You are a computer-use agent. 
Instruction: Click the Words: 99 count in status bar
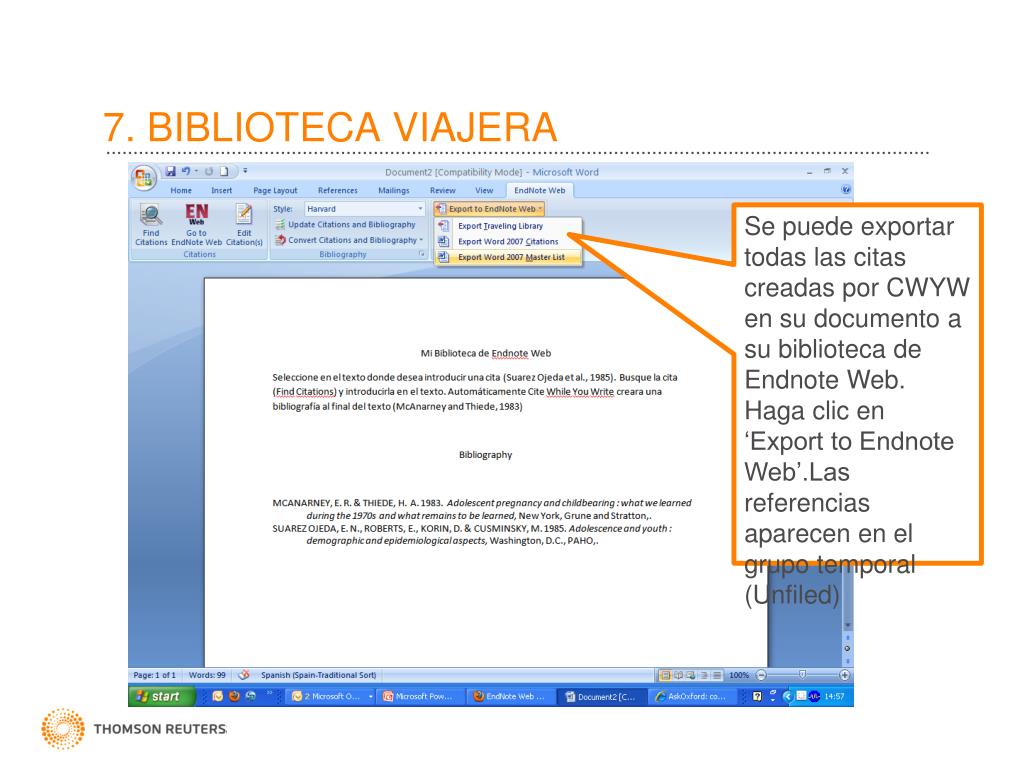point(207,675)
